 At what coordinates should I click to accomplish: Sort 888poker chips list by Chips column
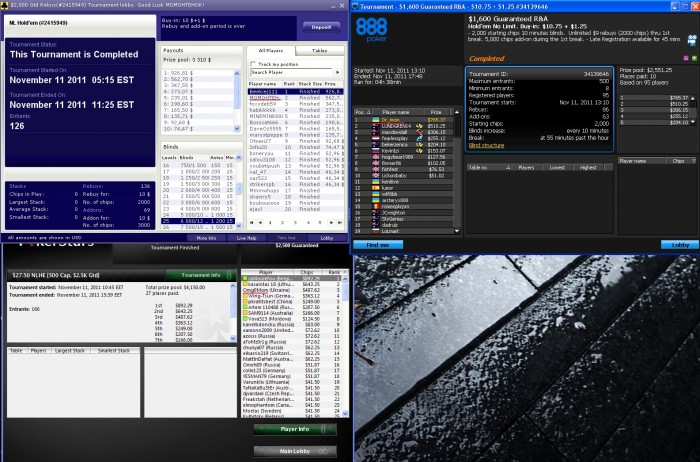(681, 161)
